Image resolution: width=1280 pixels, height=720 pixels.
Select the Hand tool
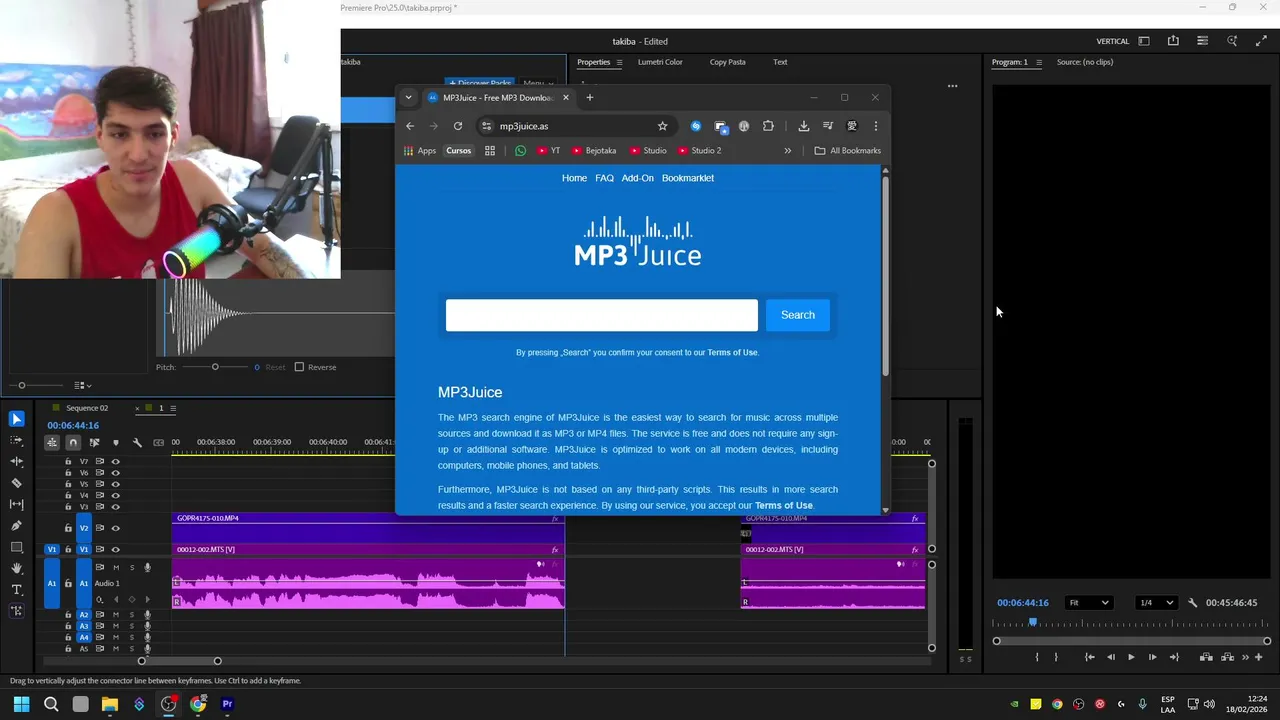pyautogui.click(x=16, y=568)
